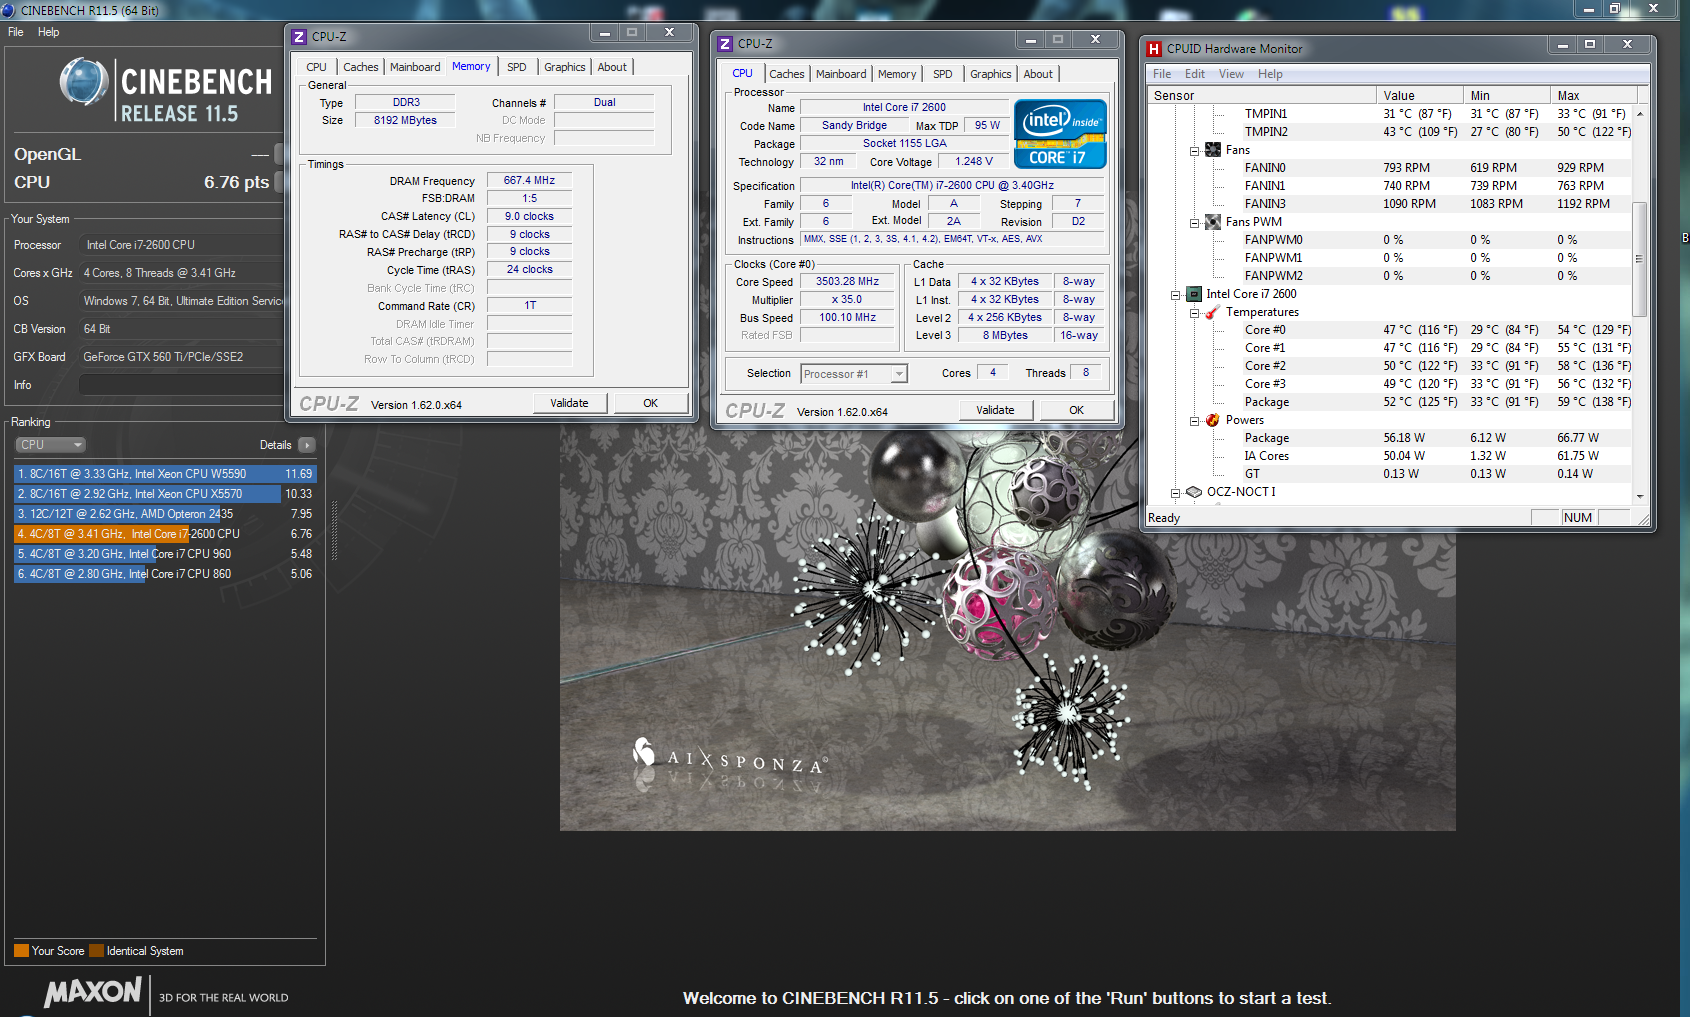
Task: Open Mainboard tab in Memory CPU-Z window
Action: tap(415, 67)
